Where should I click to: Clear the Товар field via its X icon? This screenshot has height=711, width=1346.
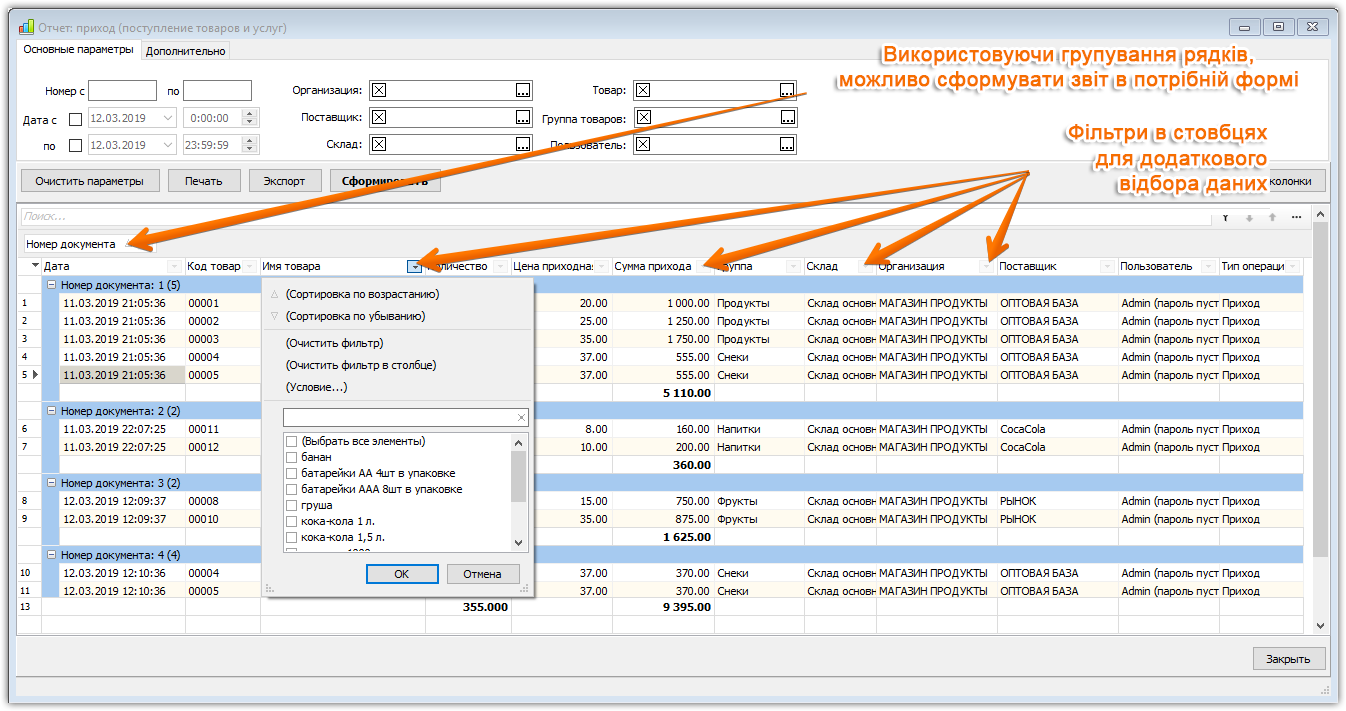643,91
